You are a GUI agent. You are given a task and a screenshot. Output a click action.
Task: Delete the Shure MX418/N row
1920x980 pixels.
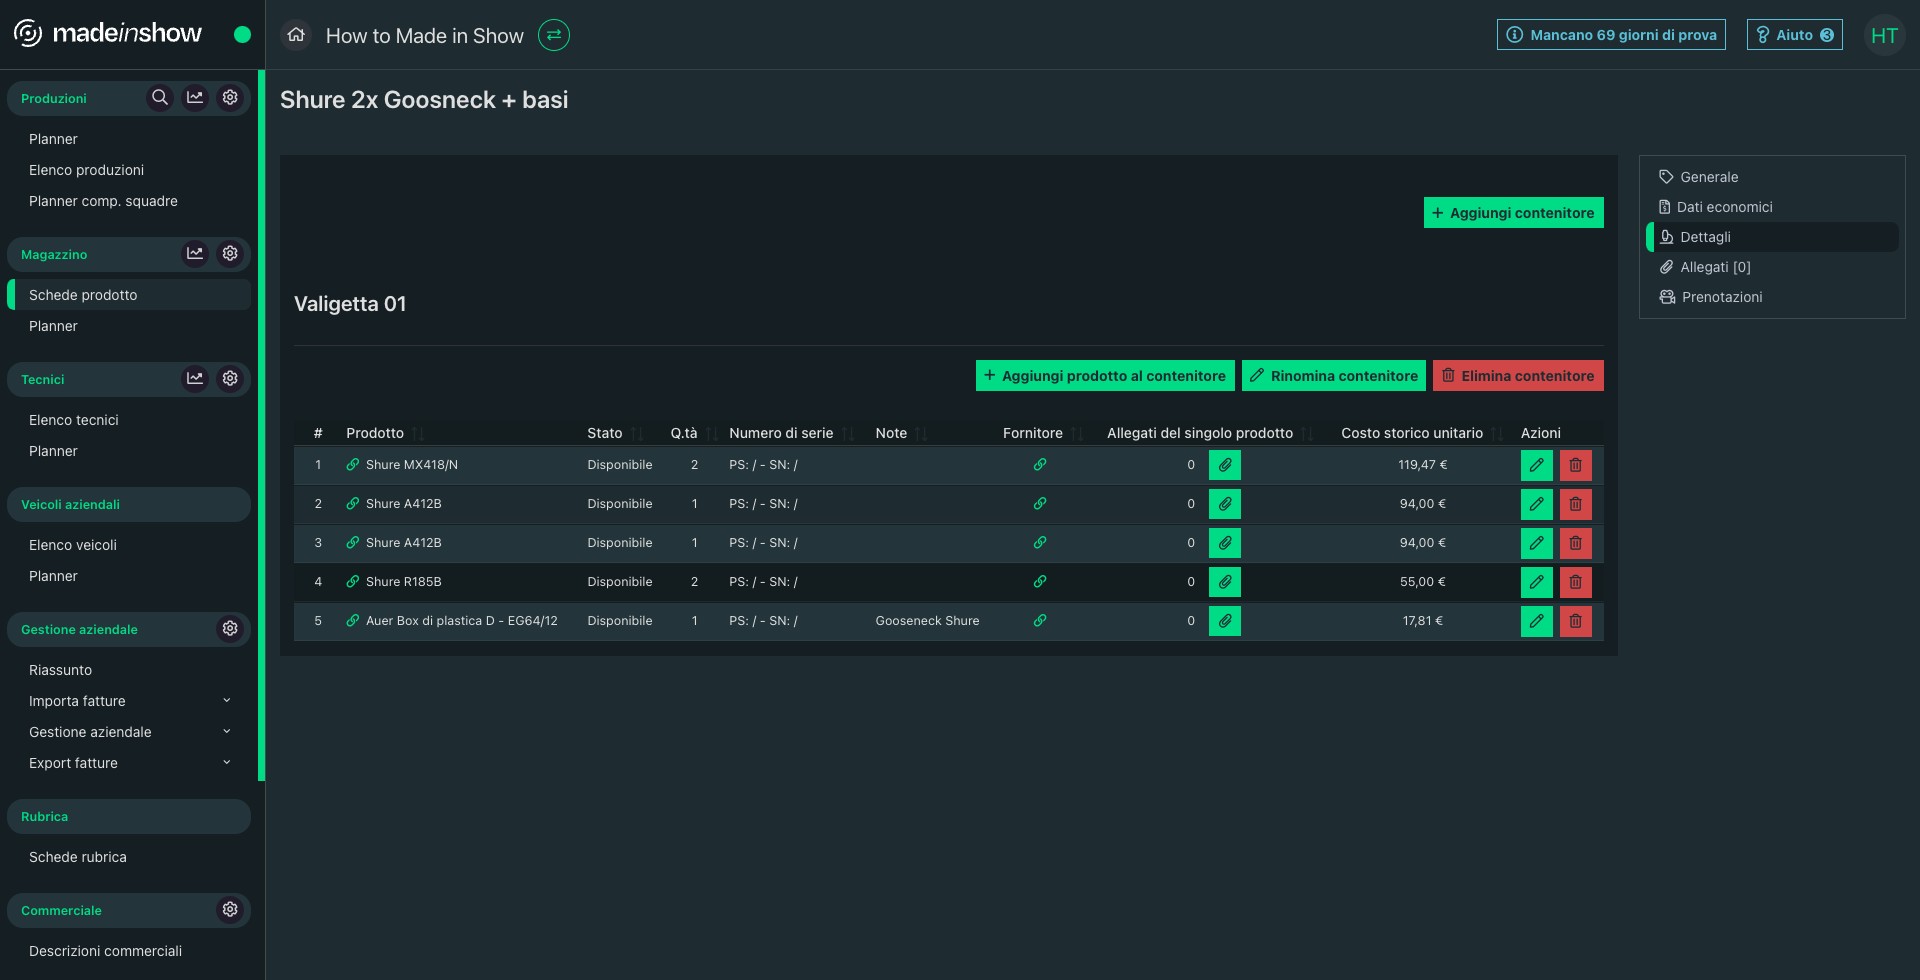coord(1576,465)
